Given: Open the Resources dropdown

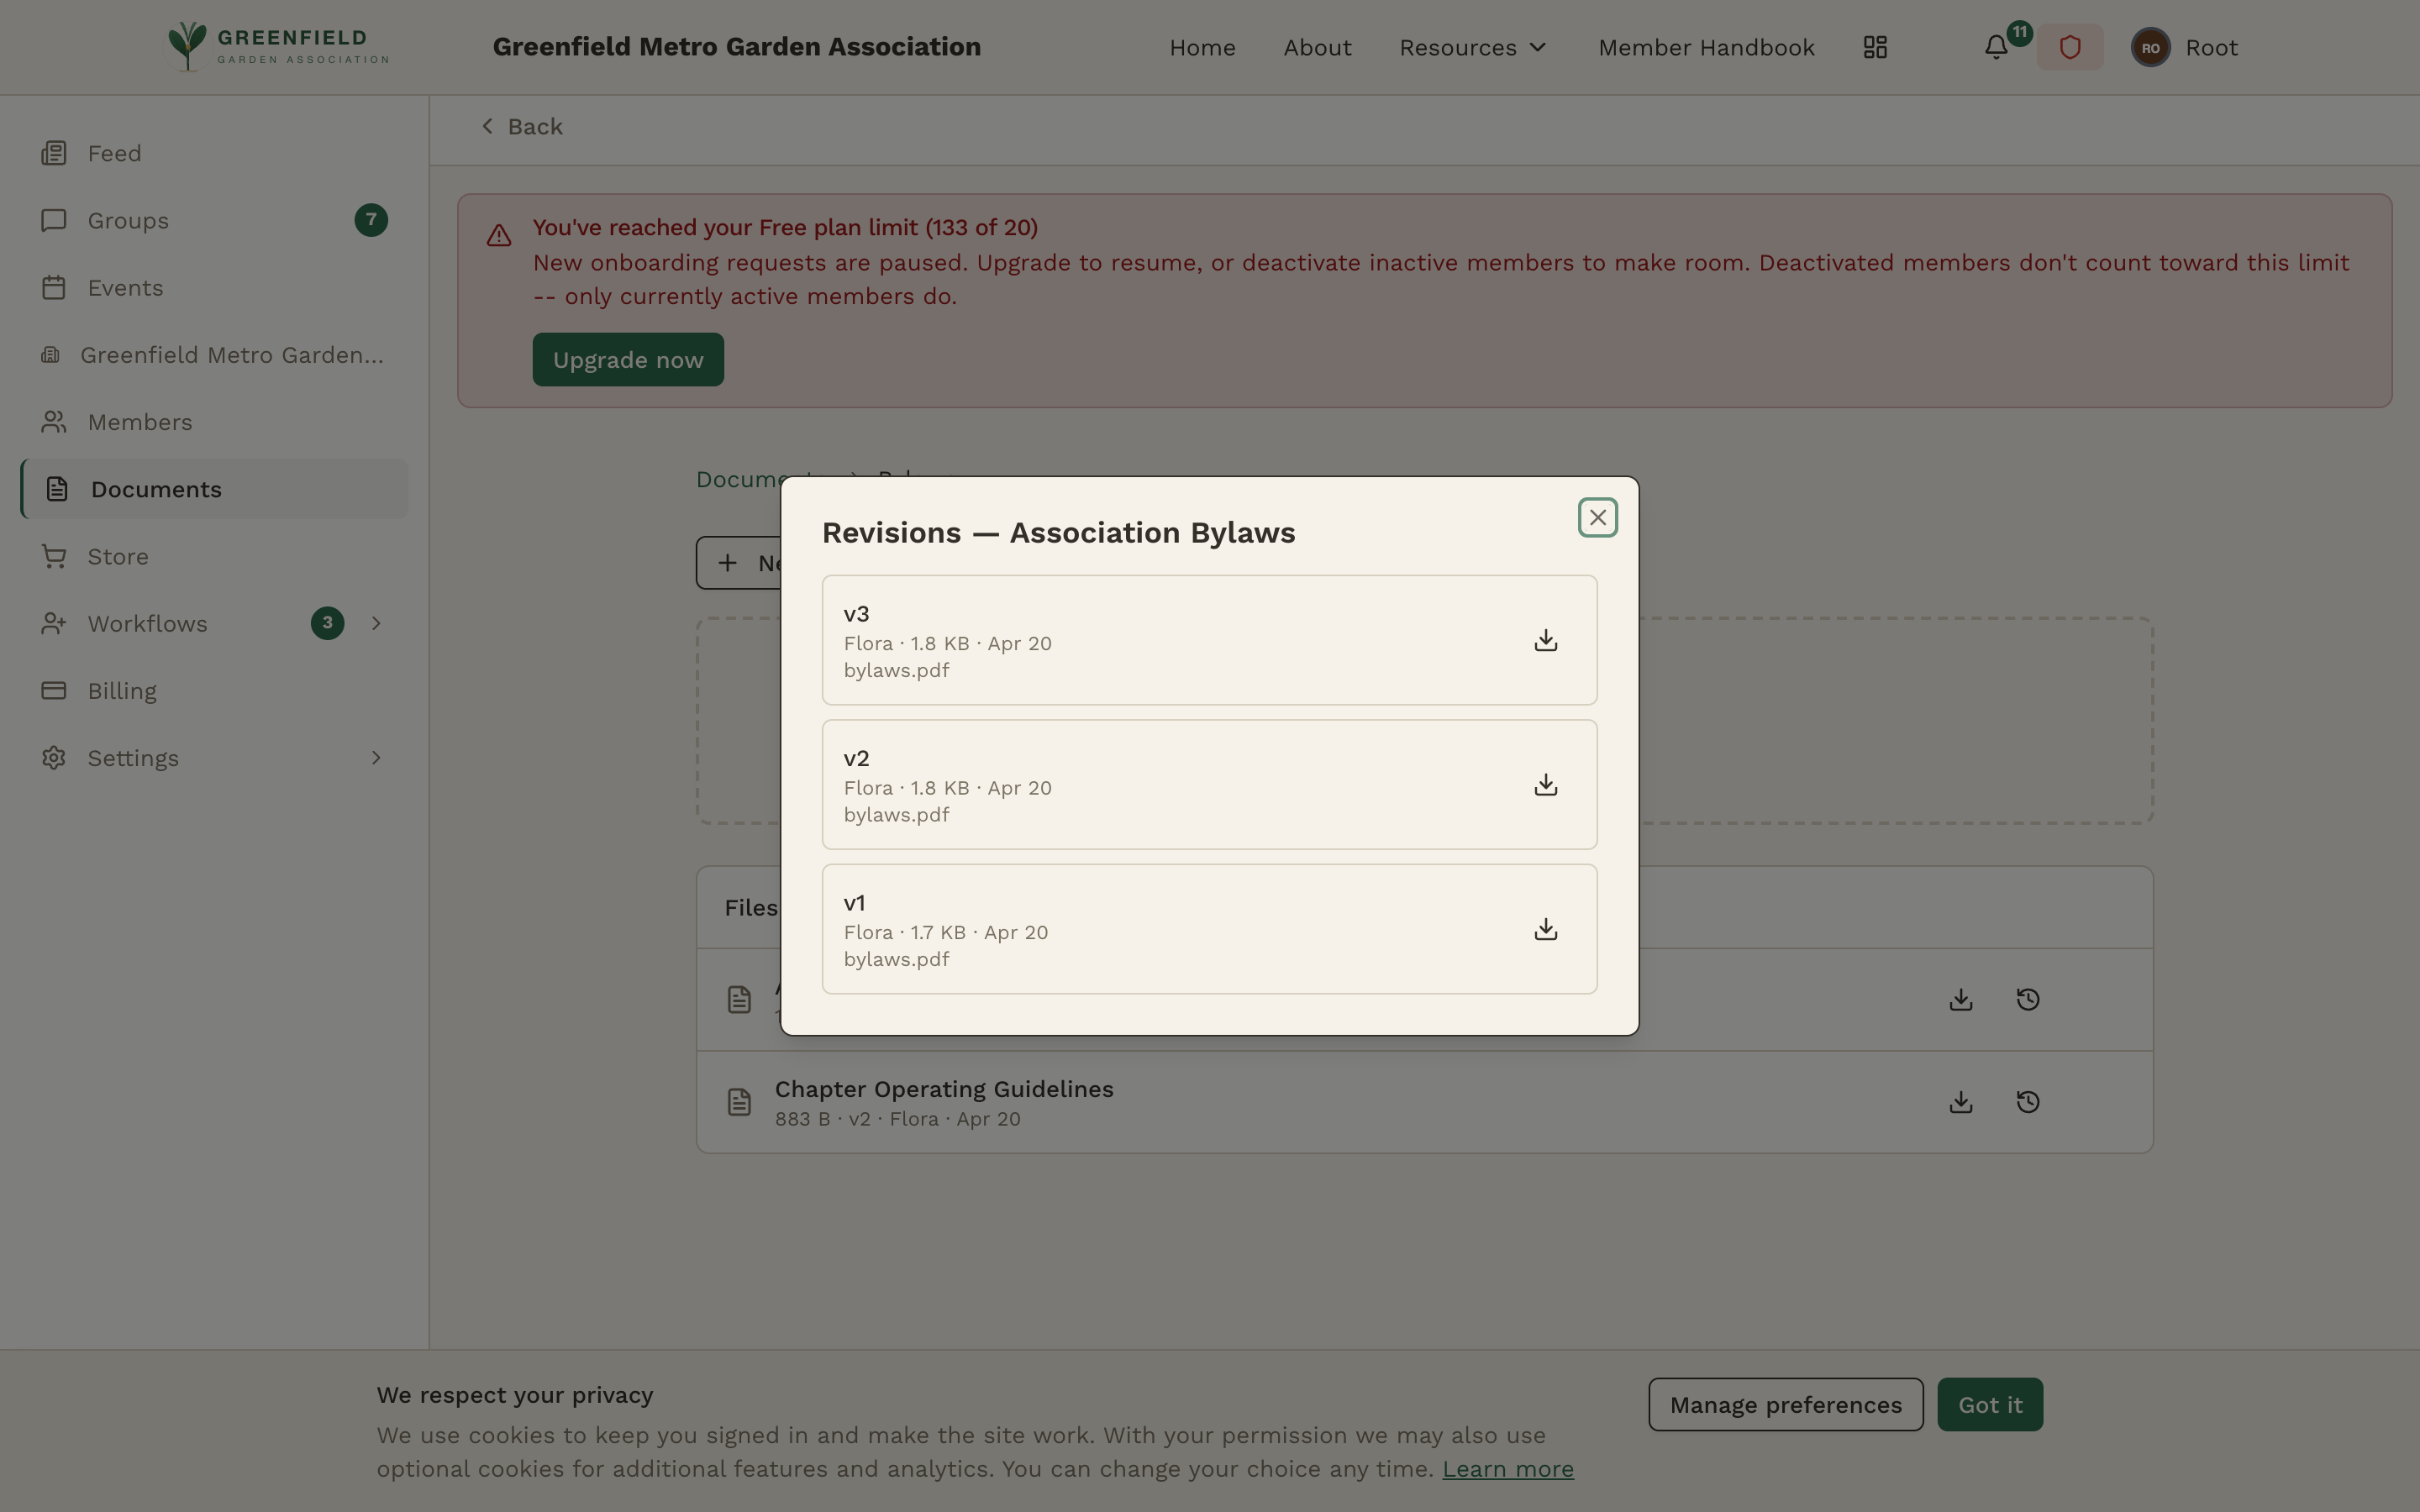Looking at the screenshot, I should [x=1472, y=47].
